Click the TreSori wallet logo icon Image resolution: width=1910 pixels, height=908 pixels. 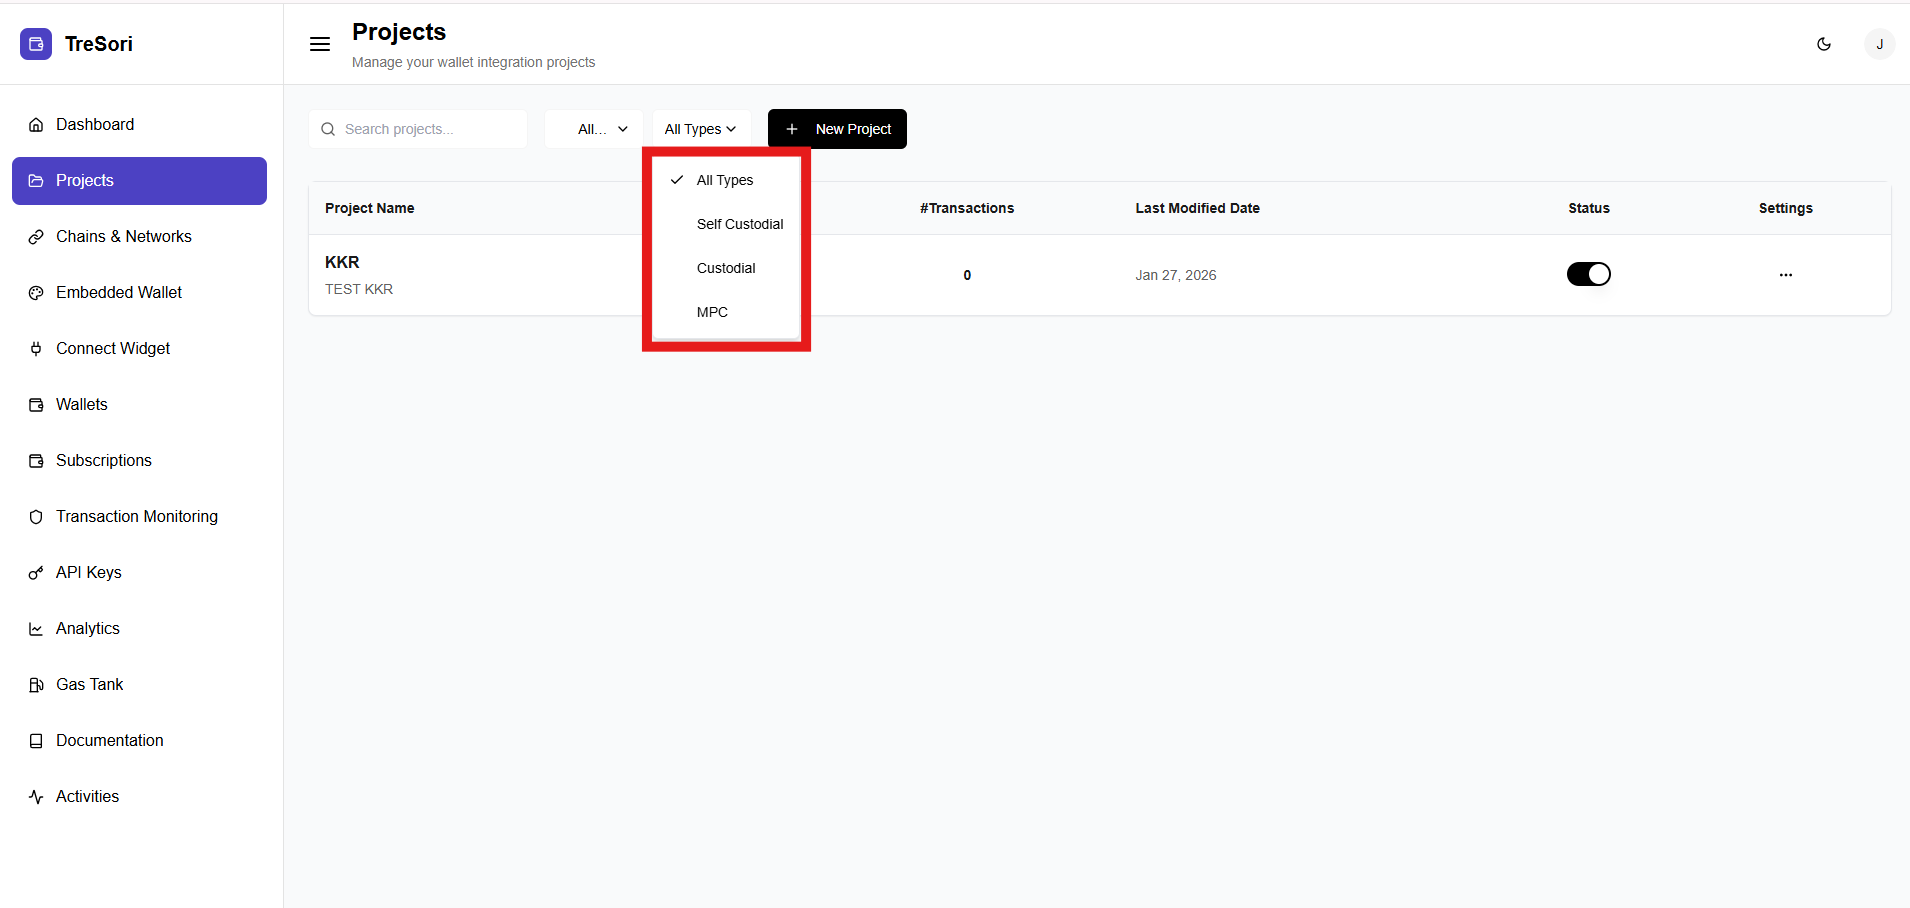(x=36, y=44)
